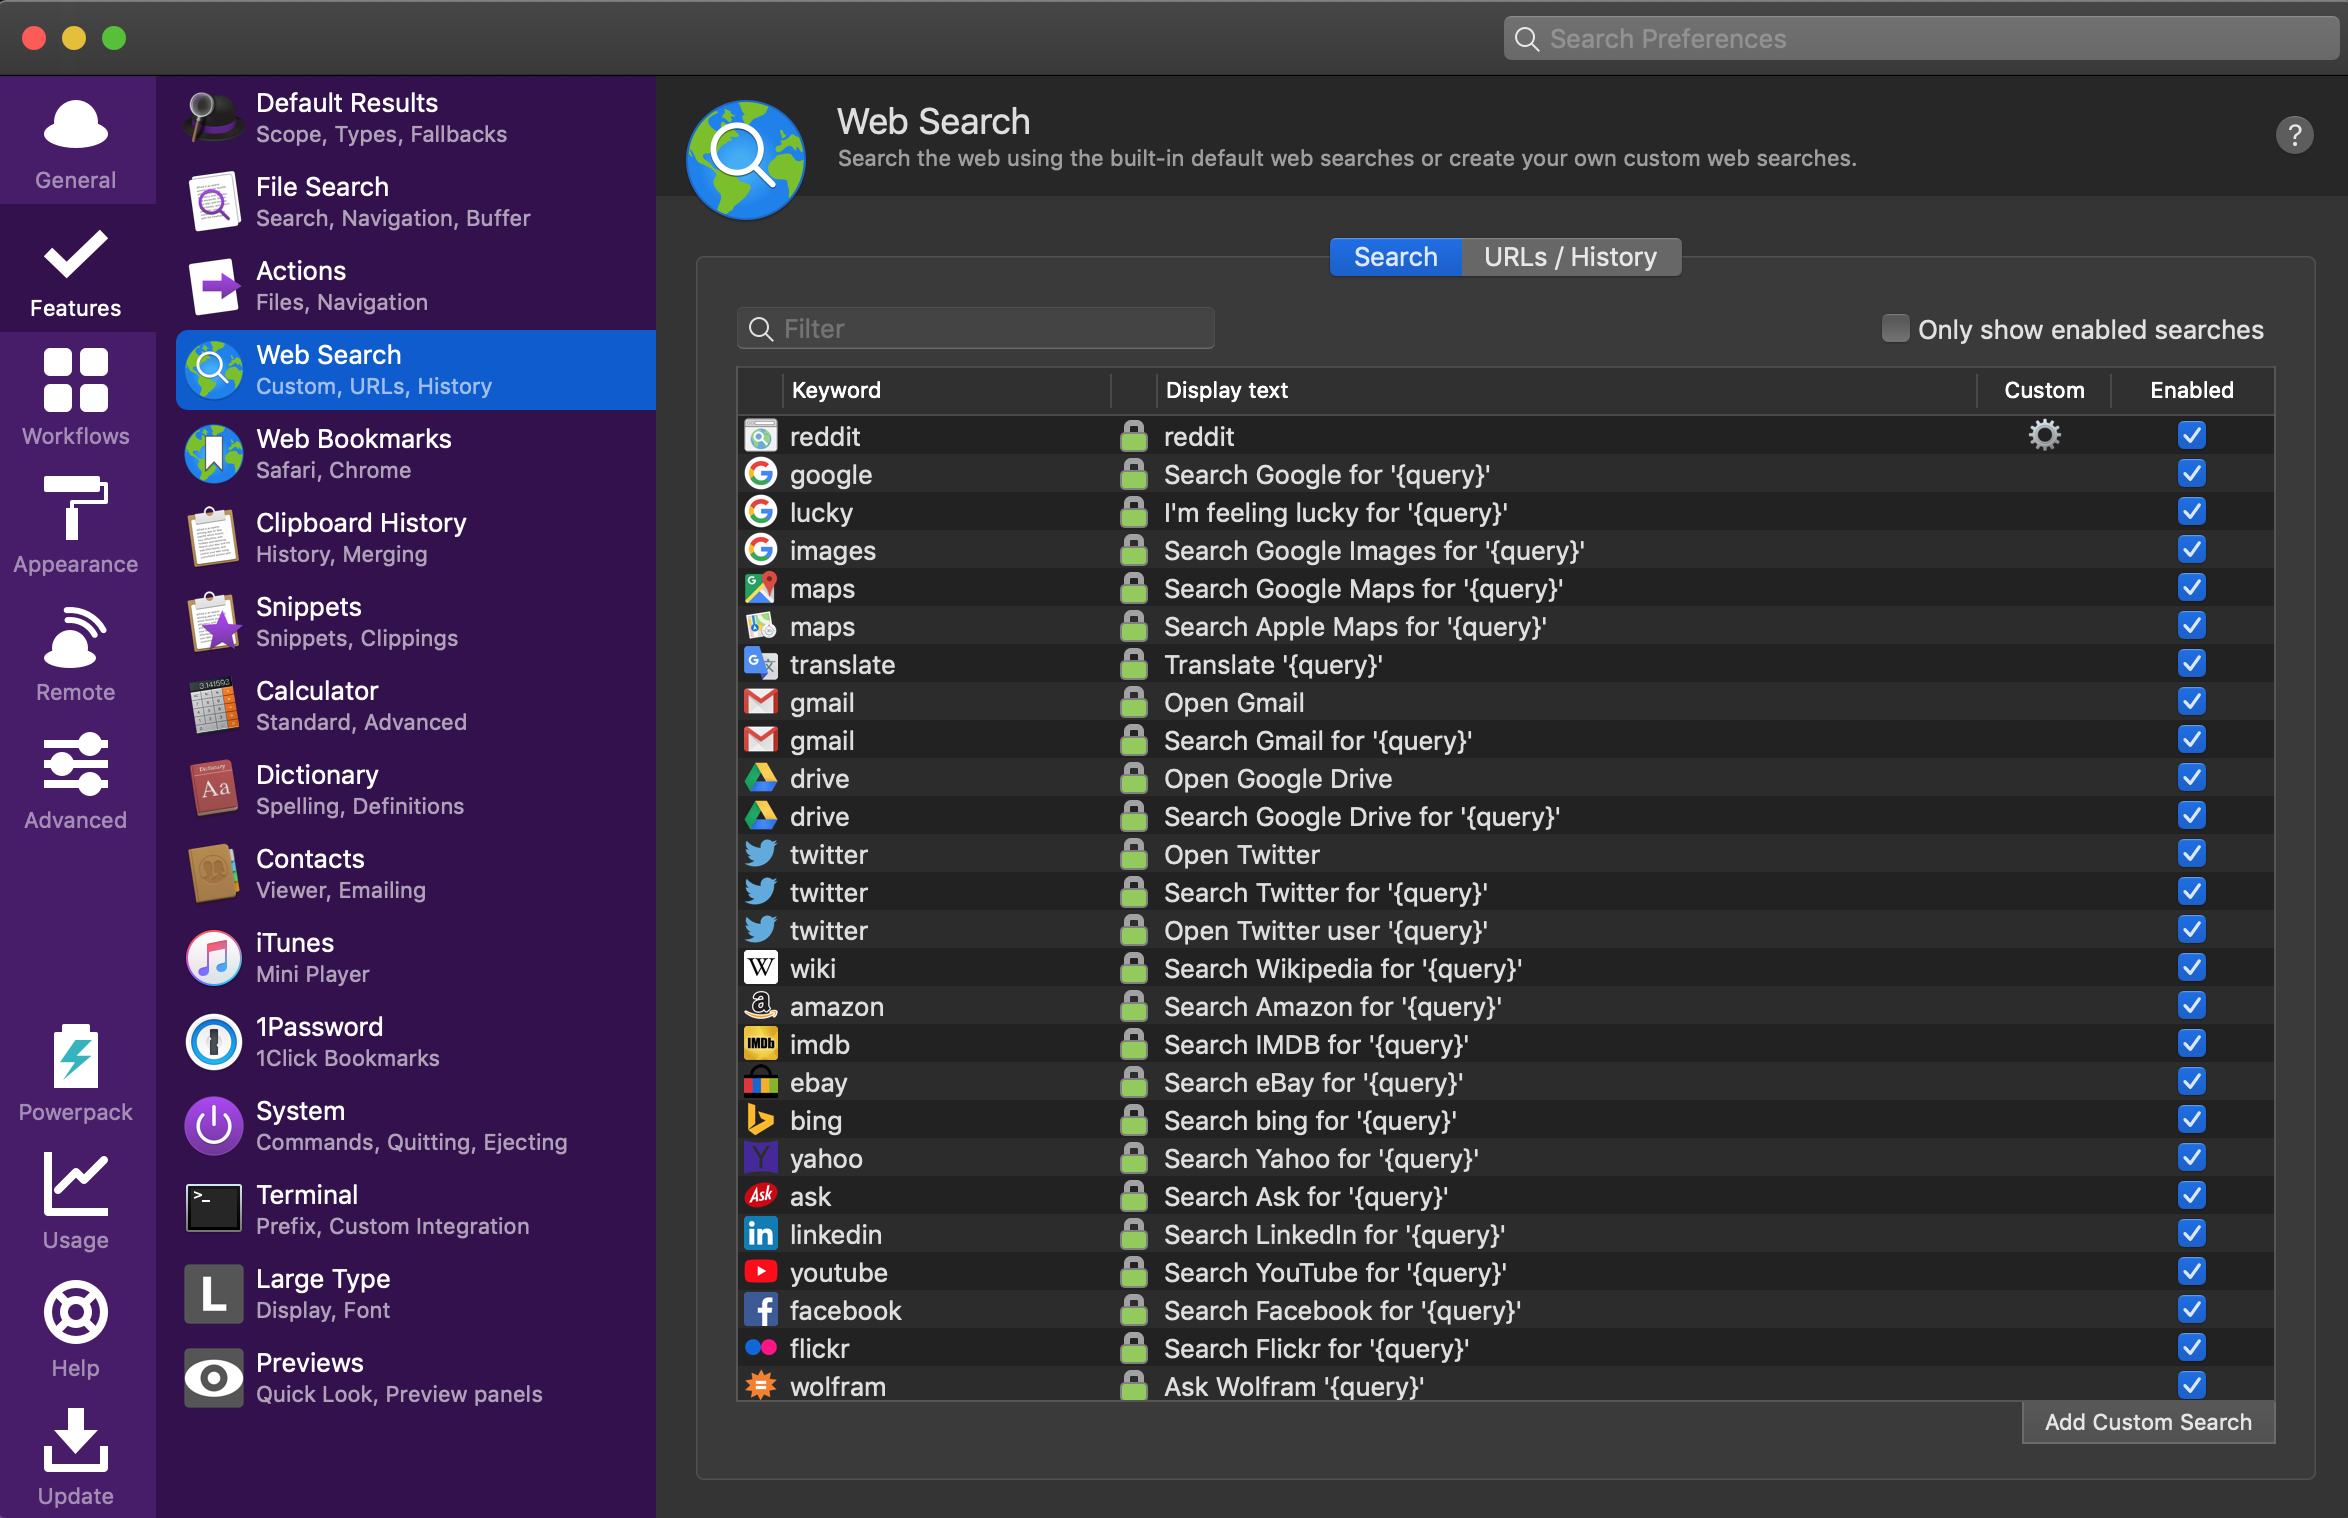Screen dimensions: 2348x1518
Task: Open the Update download icon
Action: (x=76, y=1441)
